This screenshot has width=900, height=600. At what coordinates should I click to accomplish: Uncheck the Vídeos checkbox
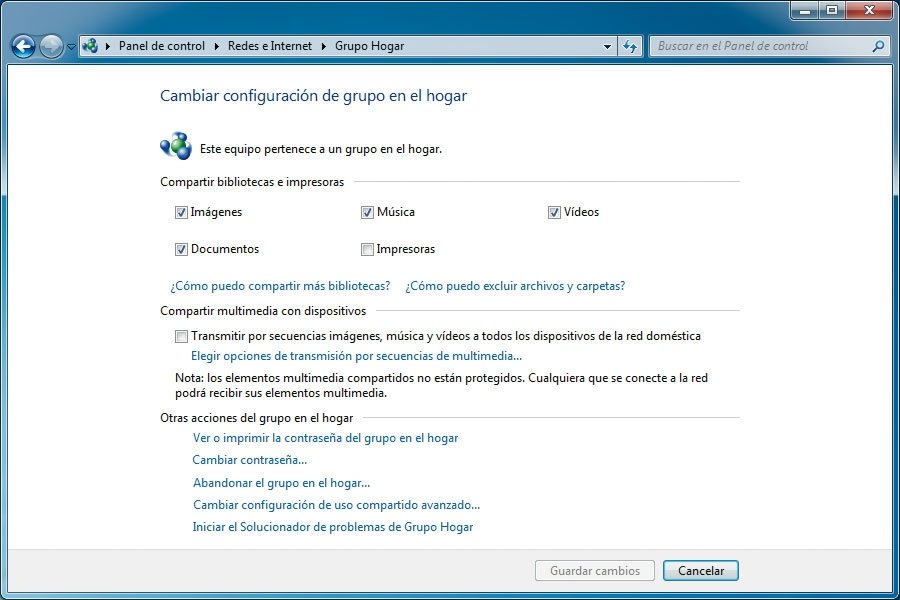pyautogui.click(x=554, y=212)
